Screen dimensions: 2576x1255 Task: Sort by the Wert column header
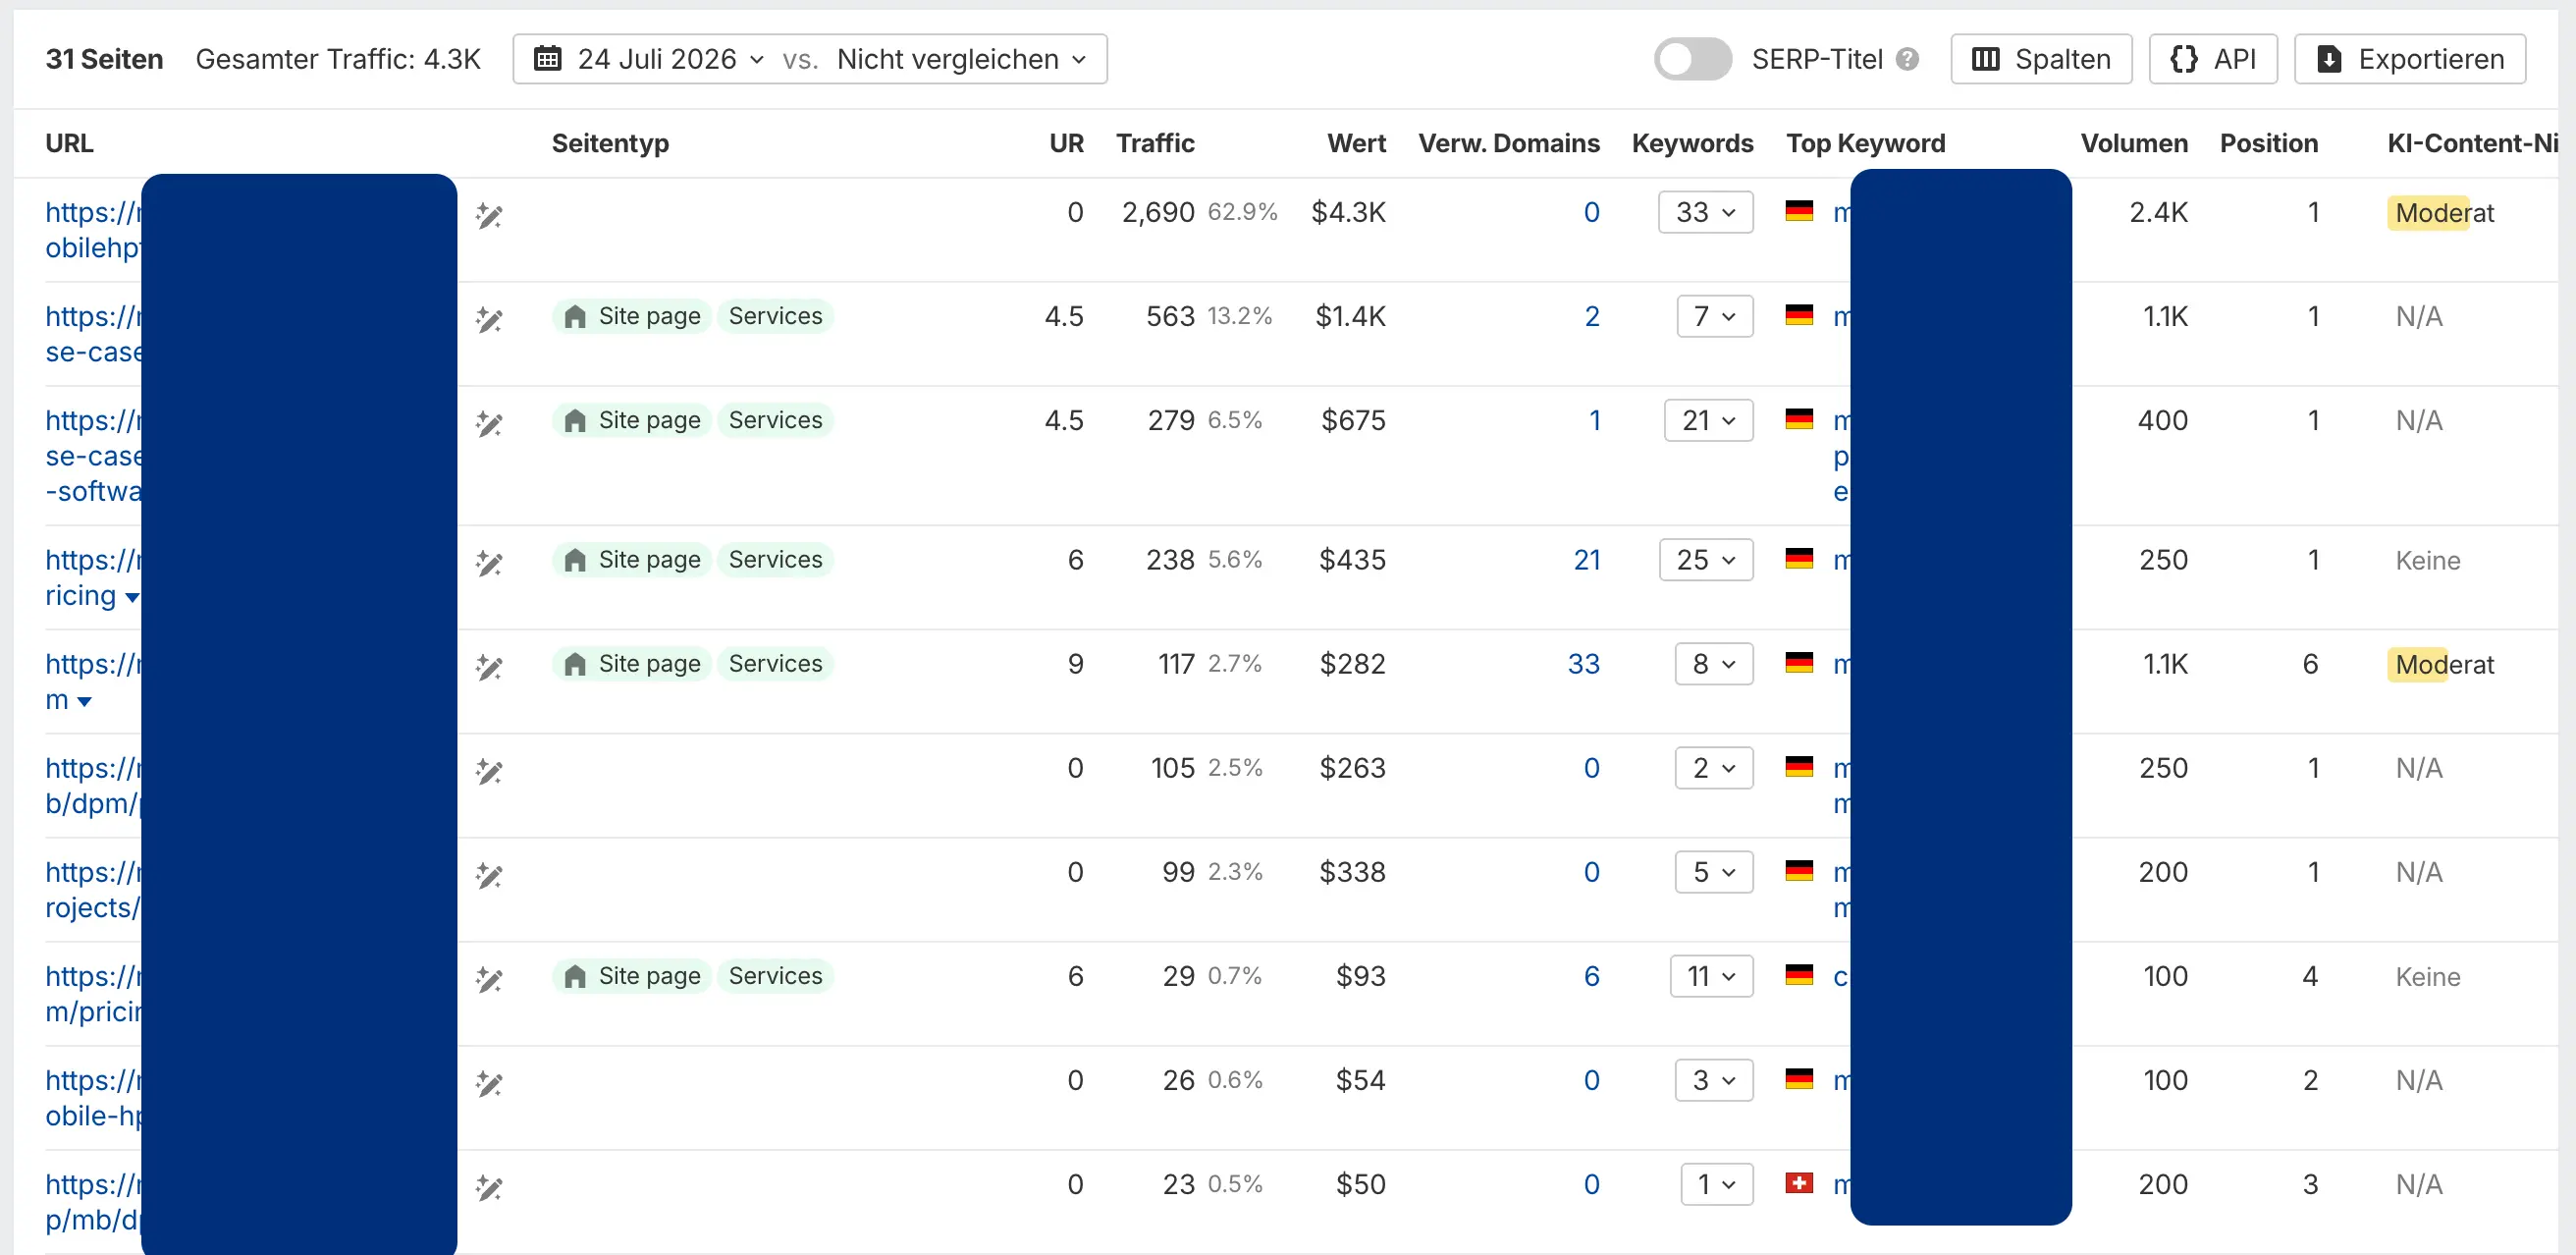[1356, 143]
